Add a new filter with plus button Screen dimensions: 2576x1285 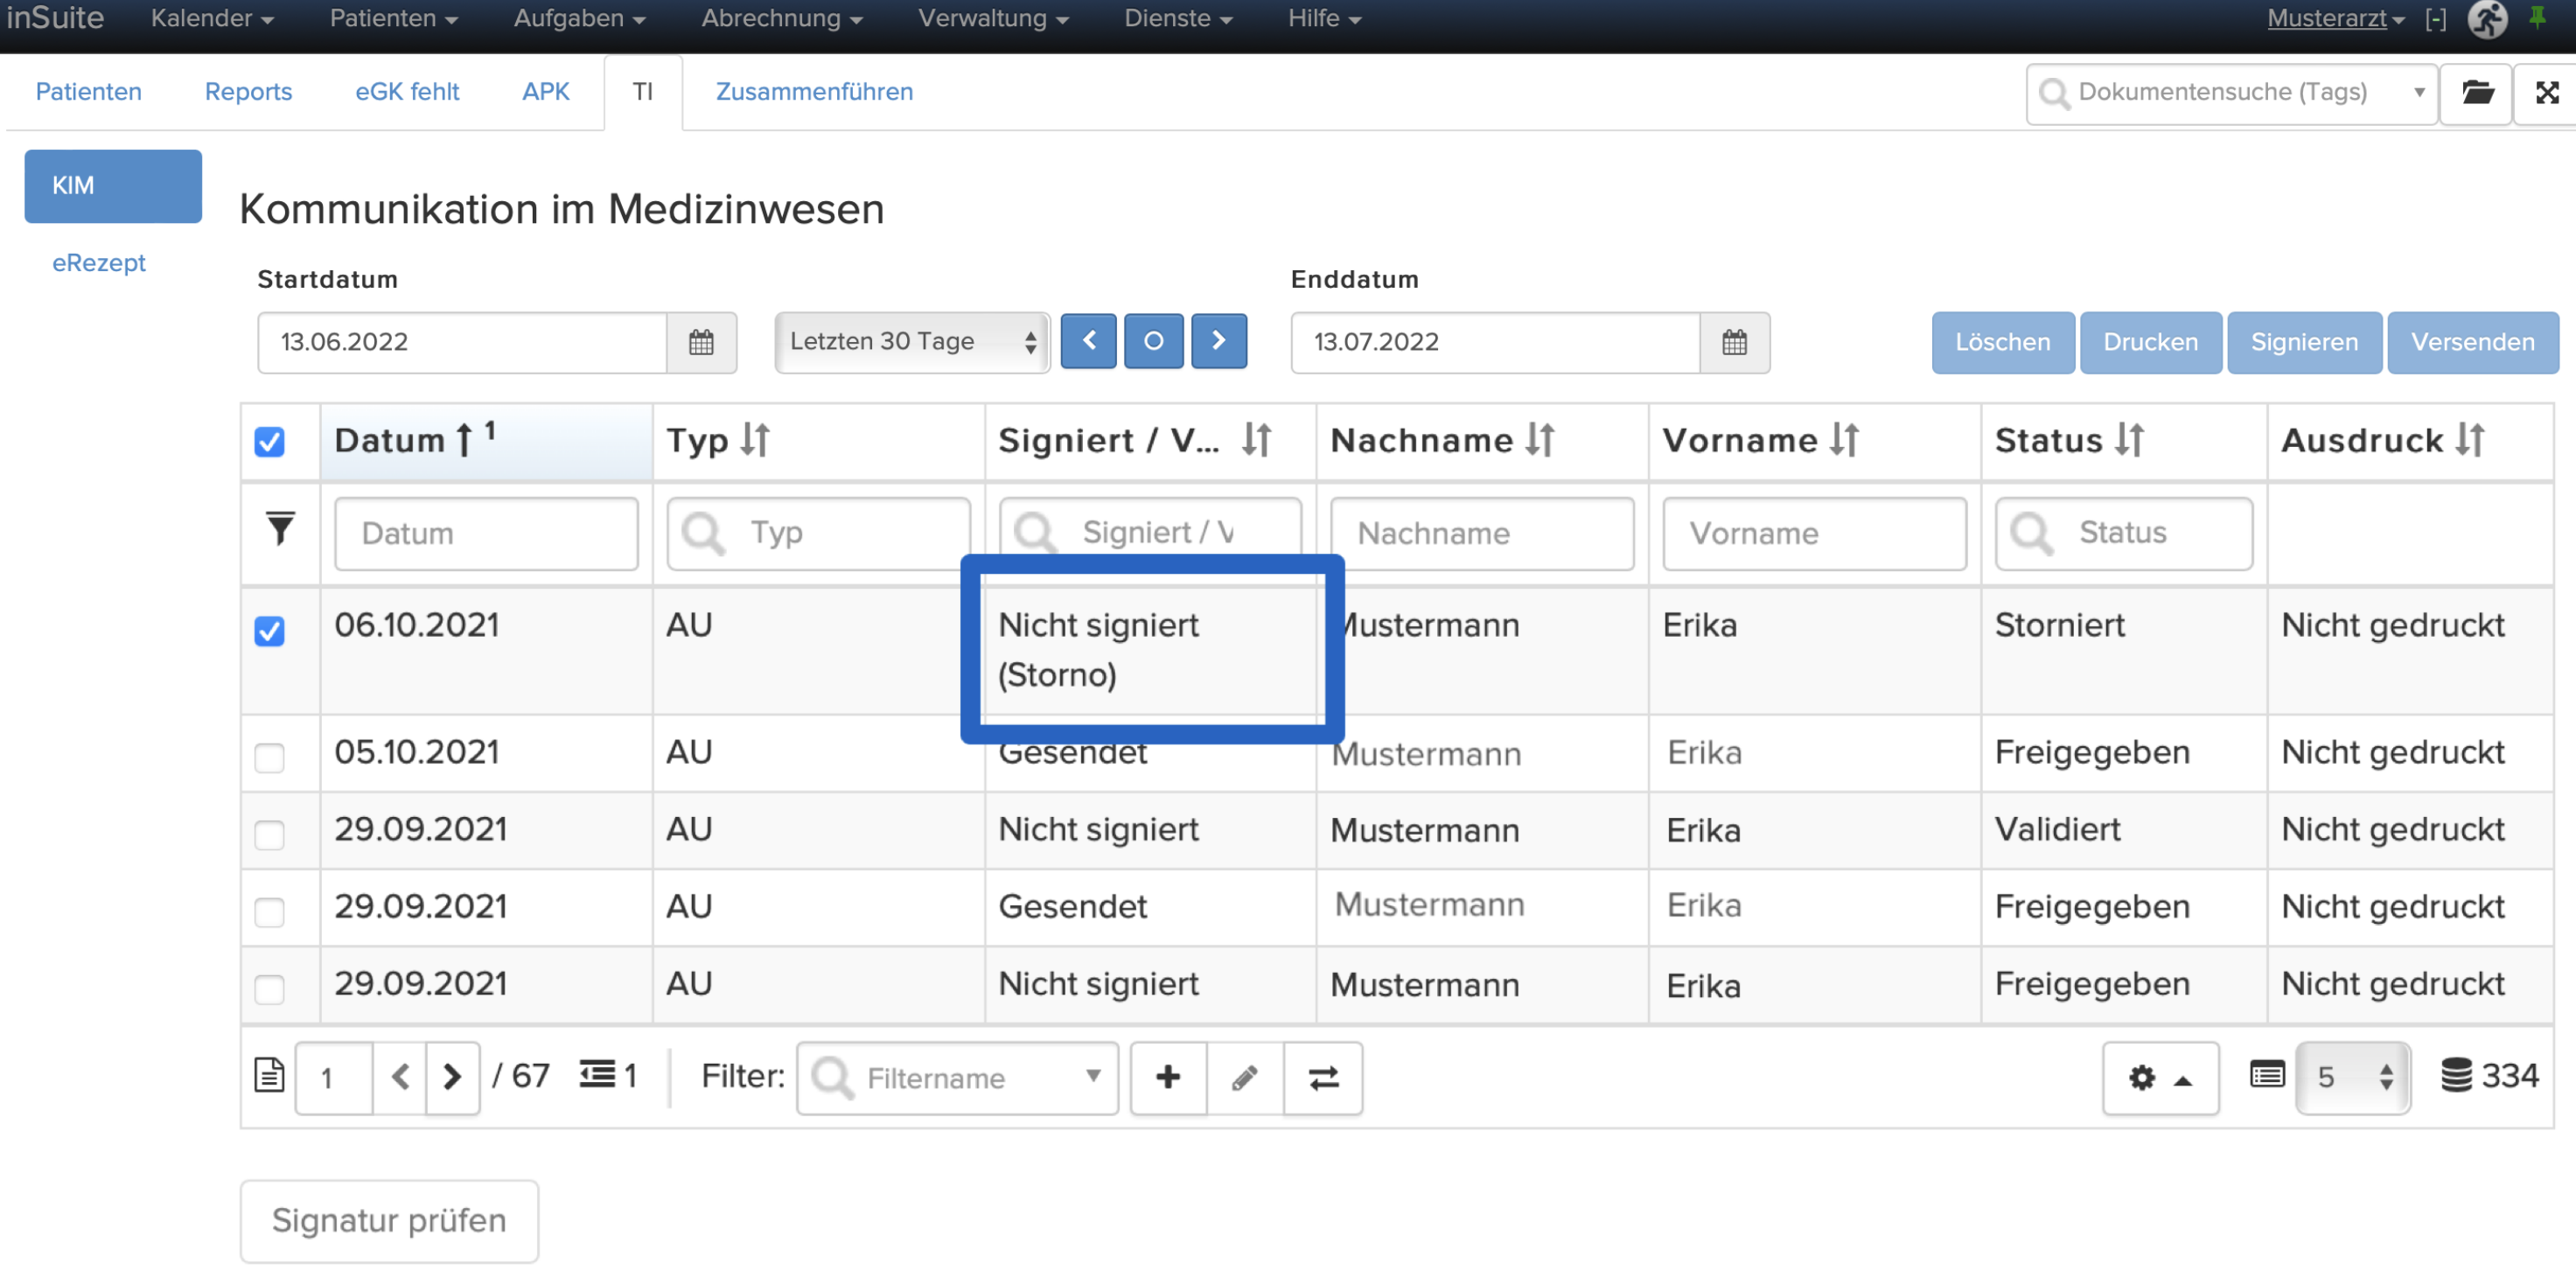(x=1168, y=1077)
